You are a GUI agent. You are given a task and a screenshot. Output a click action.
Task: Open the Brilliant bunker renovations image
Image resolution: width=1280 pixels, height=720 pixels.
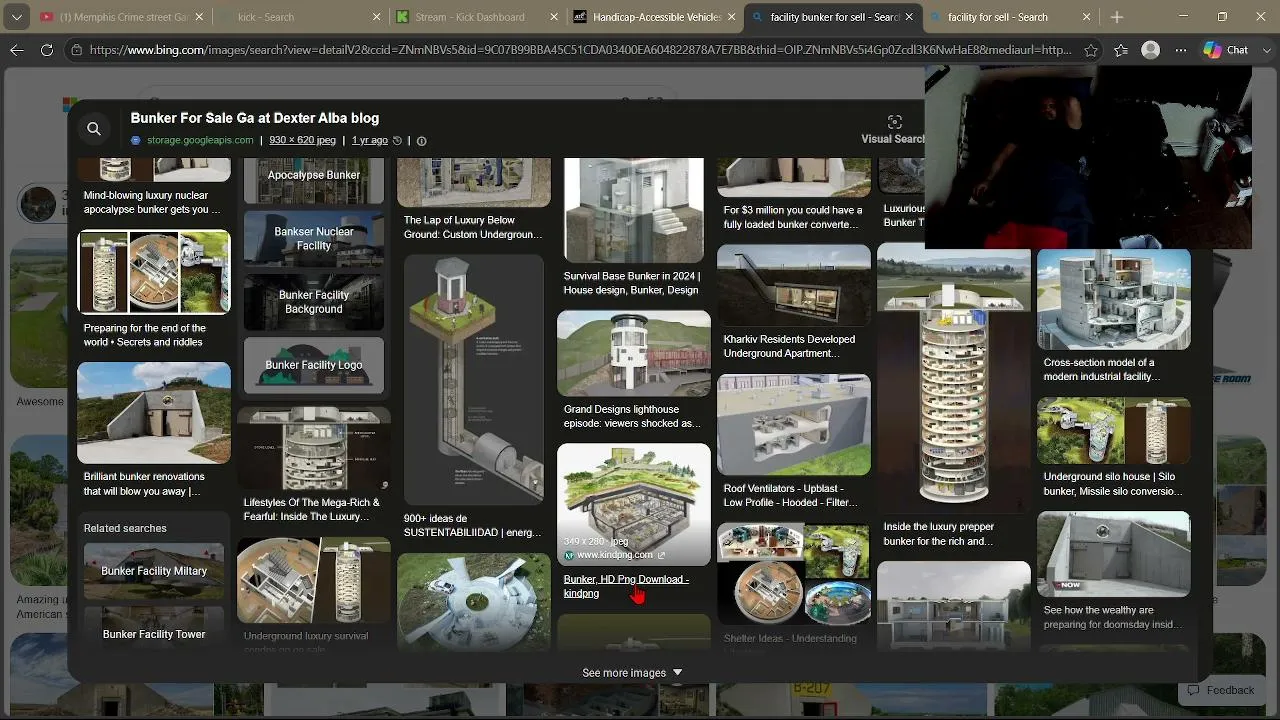(x=154, y=413)
